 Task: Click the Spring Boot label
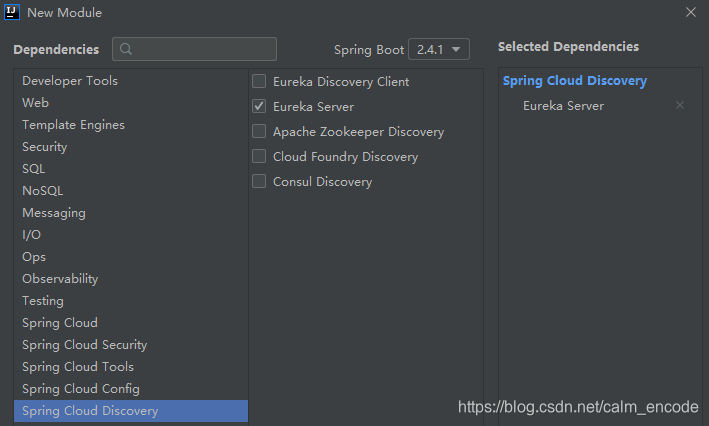[369, 50]
